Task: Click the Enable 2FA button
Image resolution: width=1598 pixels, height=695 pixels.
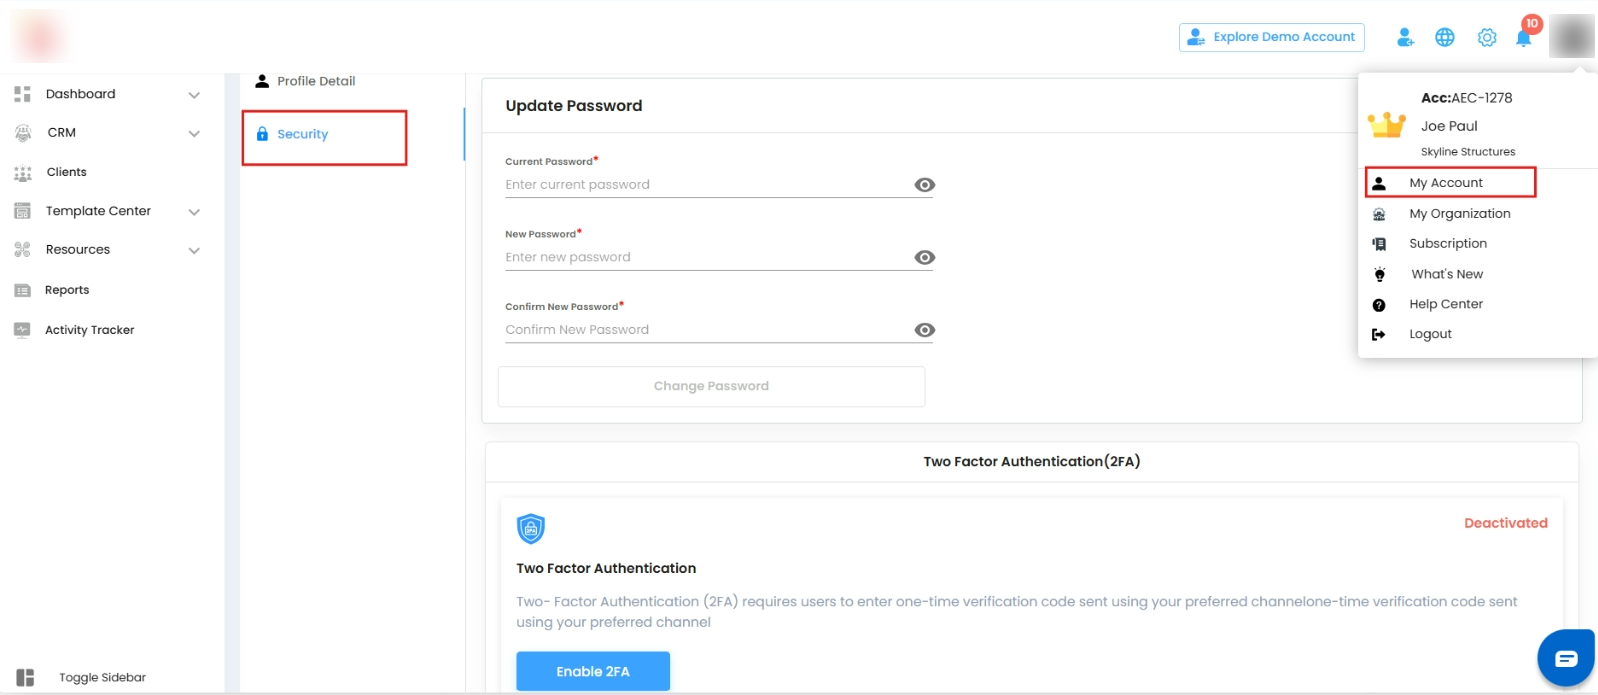Action: pos(593,671)
